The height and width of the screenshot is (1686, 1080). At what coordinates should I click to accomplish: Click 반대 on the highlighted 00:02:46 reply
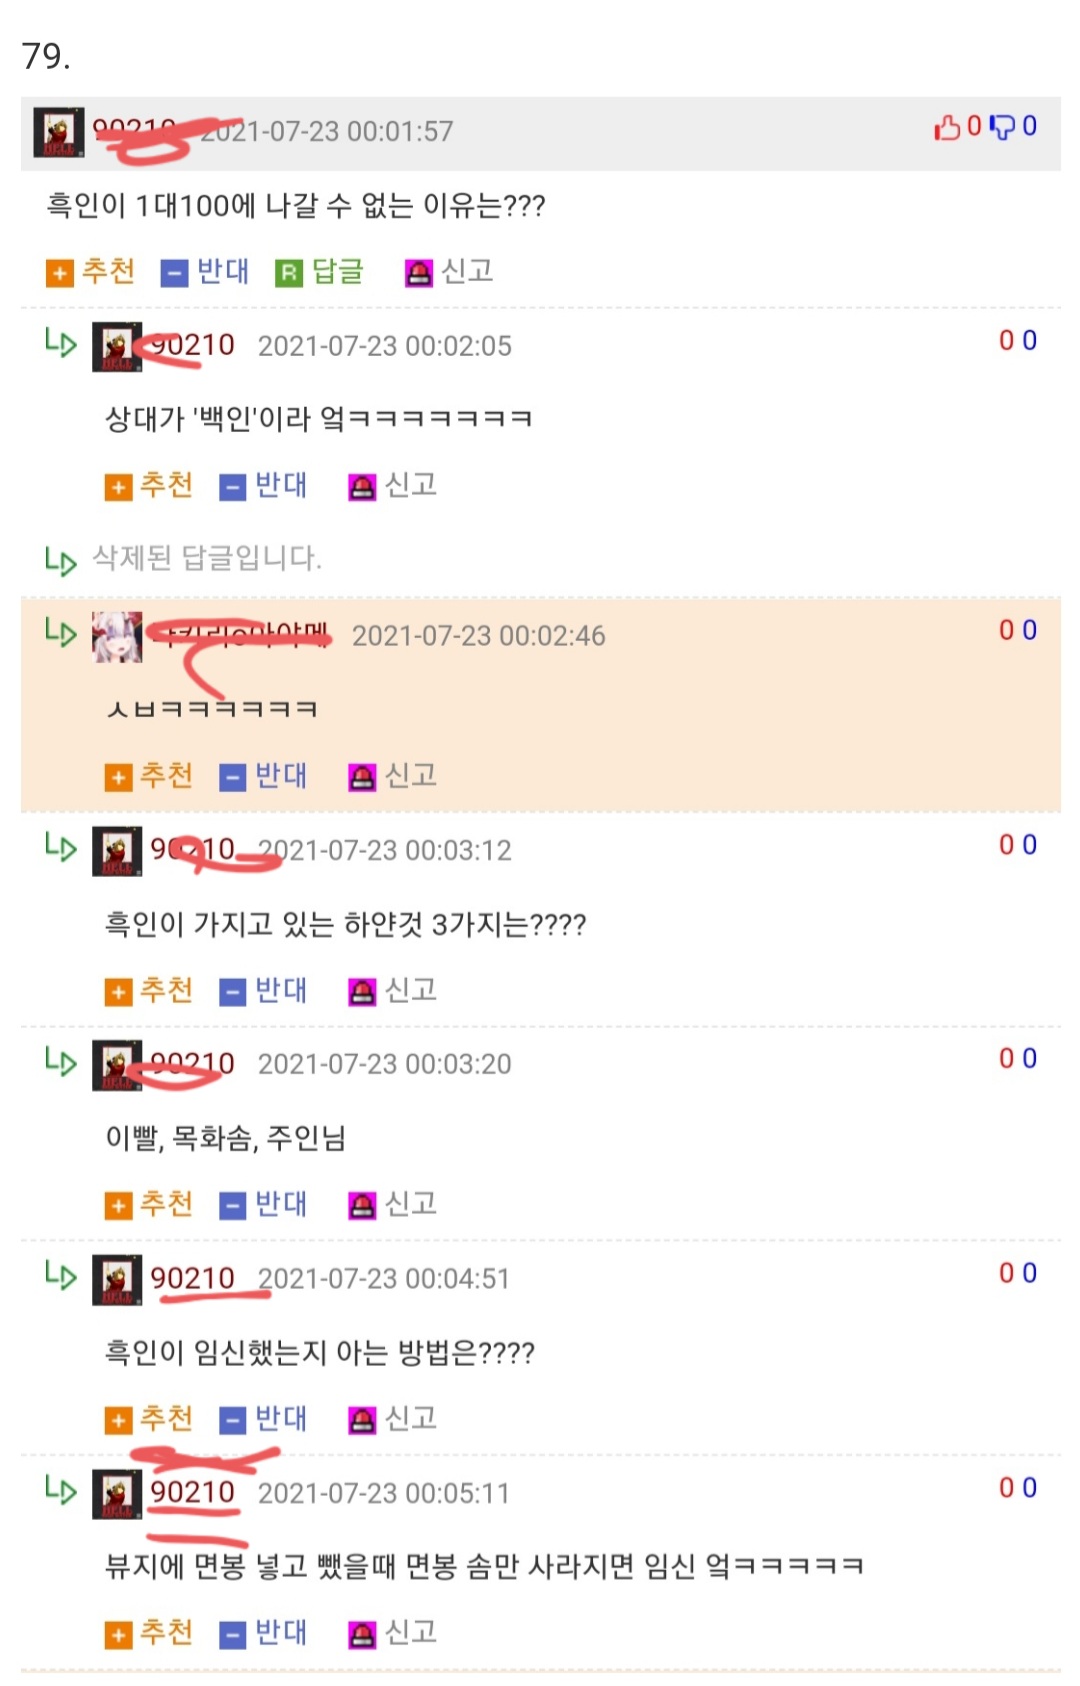[x=264, y=776]
